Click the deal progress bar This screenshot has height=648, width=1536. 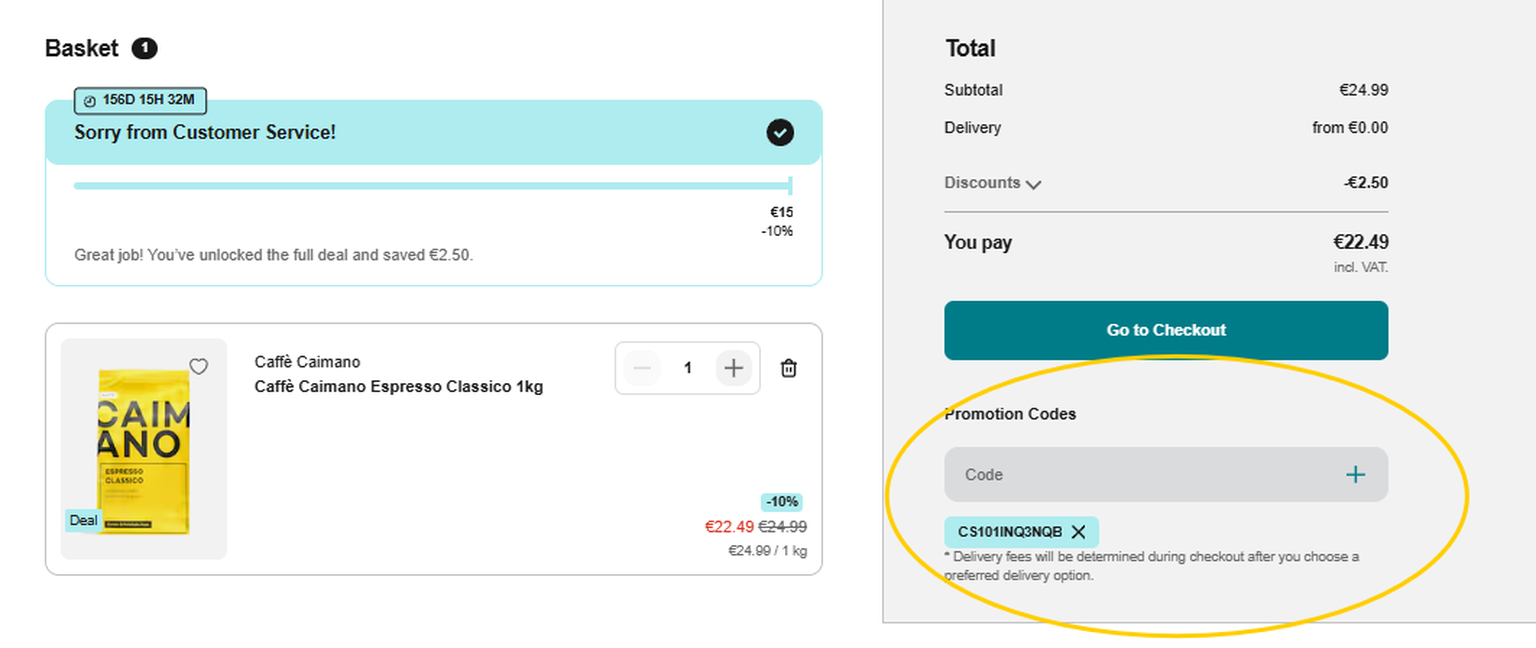[x=433, y=186]
